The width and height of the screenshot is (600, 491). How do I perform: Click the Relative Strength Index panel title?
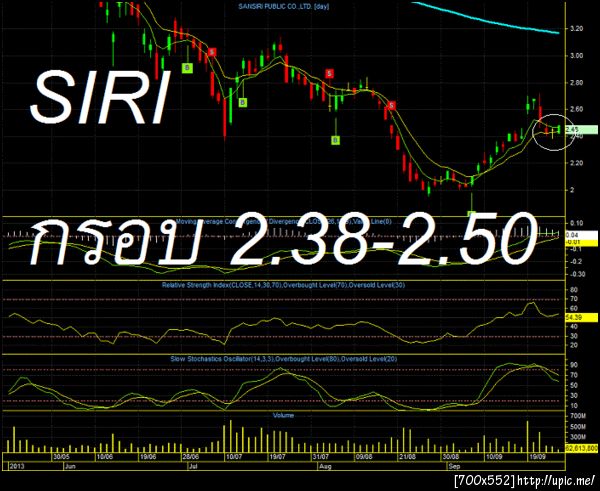click(x=284, y=285)
